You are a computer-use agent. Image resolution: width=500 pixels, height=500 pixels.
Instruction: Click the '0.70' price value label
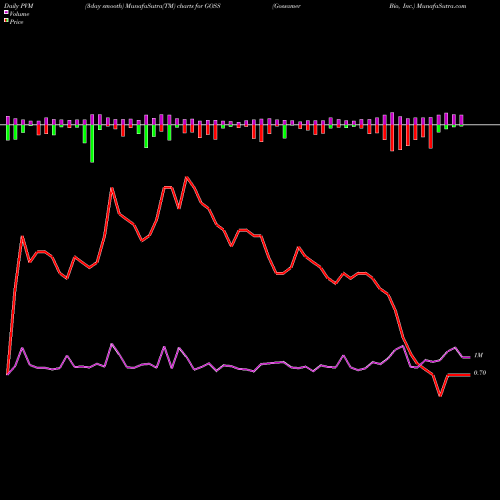(480, 373)
